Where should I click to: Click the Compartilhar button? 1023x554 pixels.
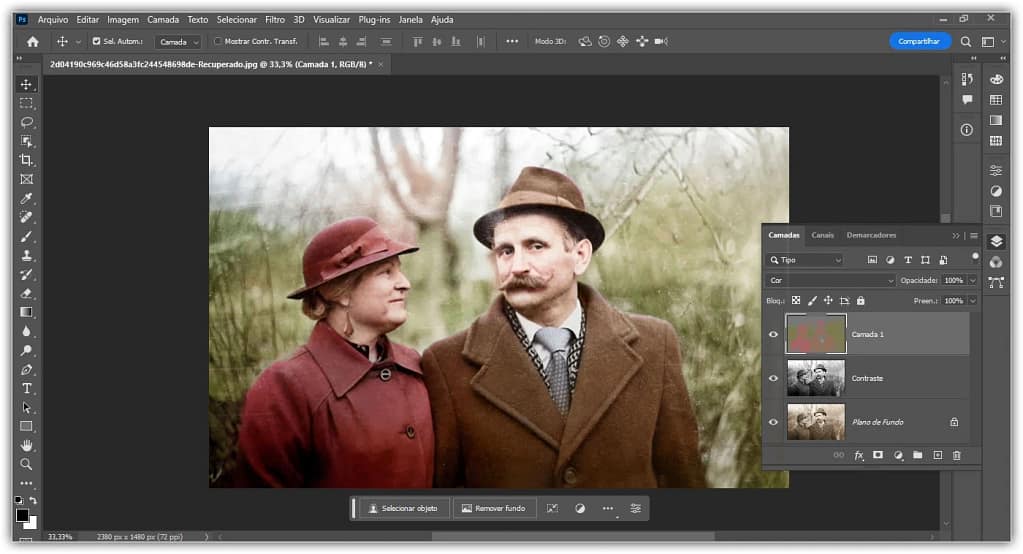coord(919,41)
